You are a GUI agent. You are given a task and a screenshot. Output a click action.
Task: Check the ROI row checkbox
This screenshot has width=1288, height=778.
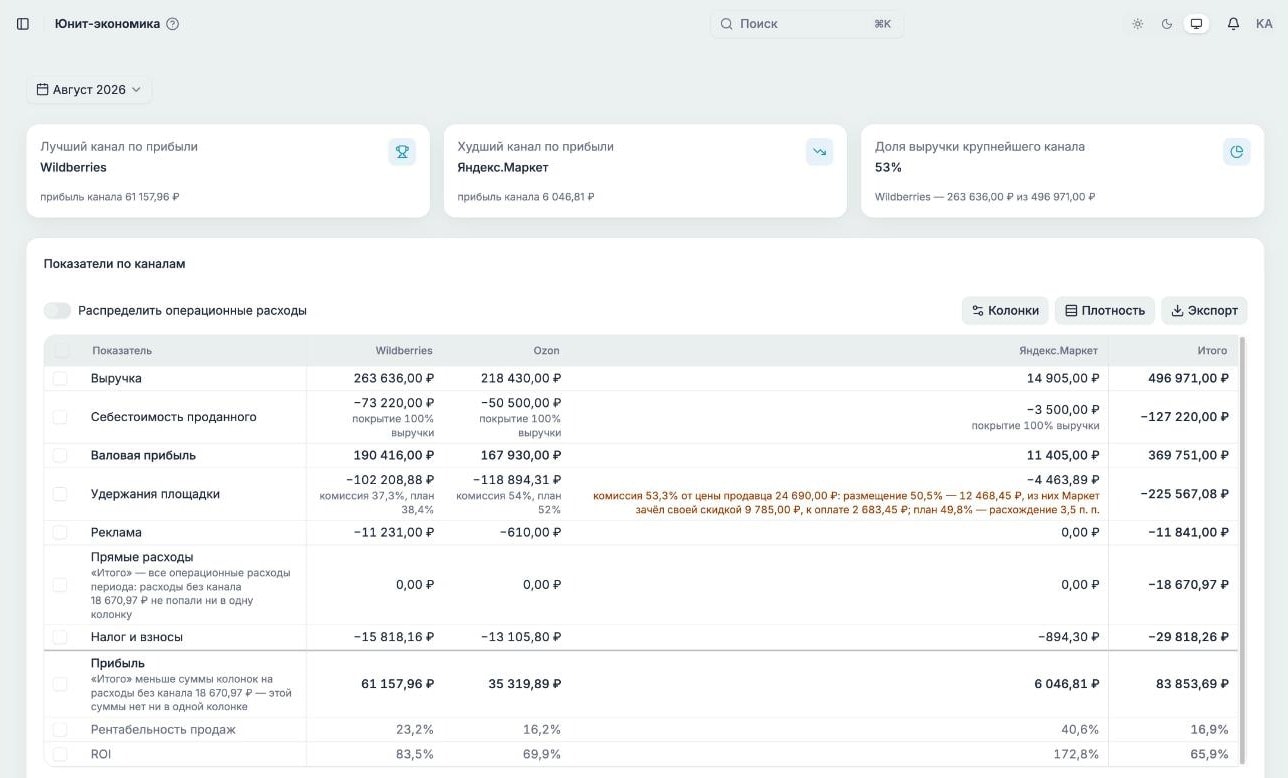[60, 754]
